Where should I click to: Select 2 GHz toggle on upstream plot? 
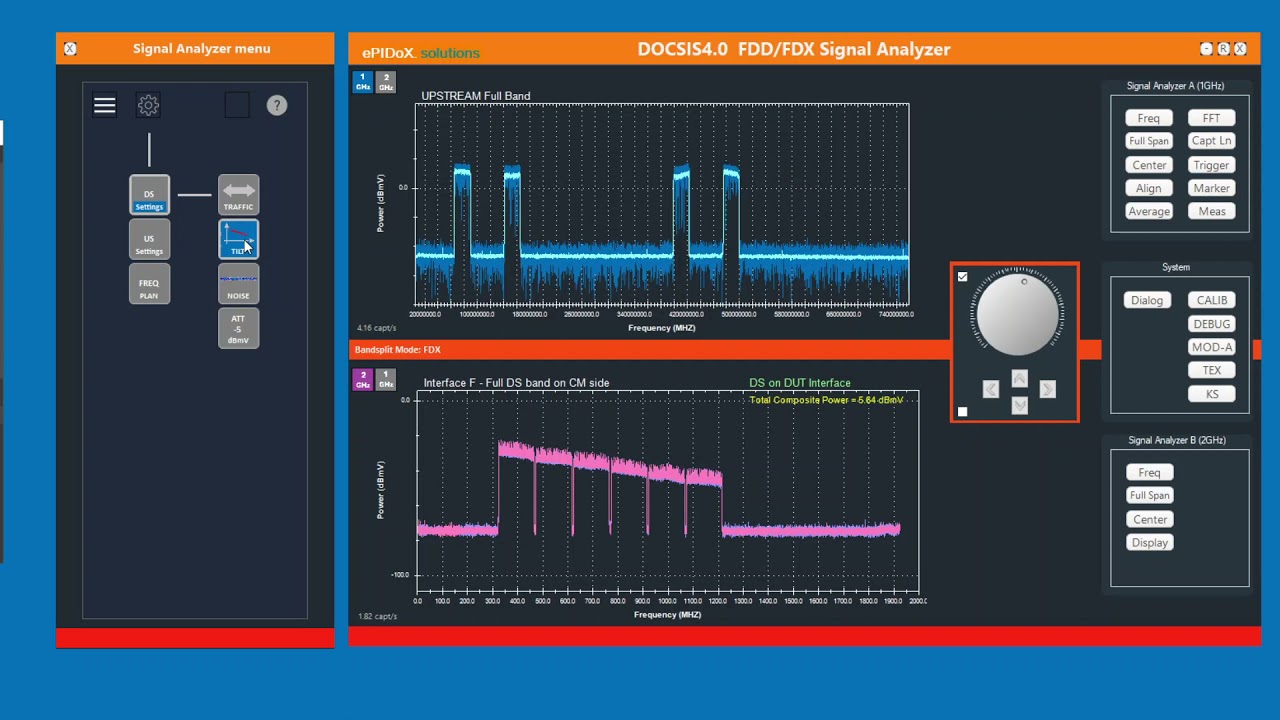click(385, 82)
